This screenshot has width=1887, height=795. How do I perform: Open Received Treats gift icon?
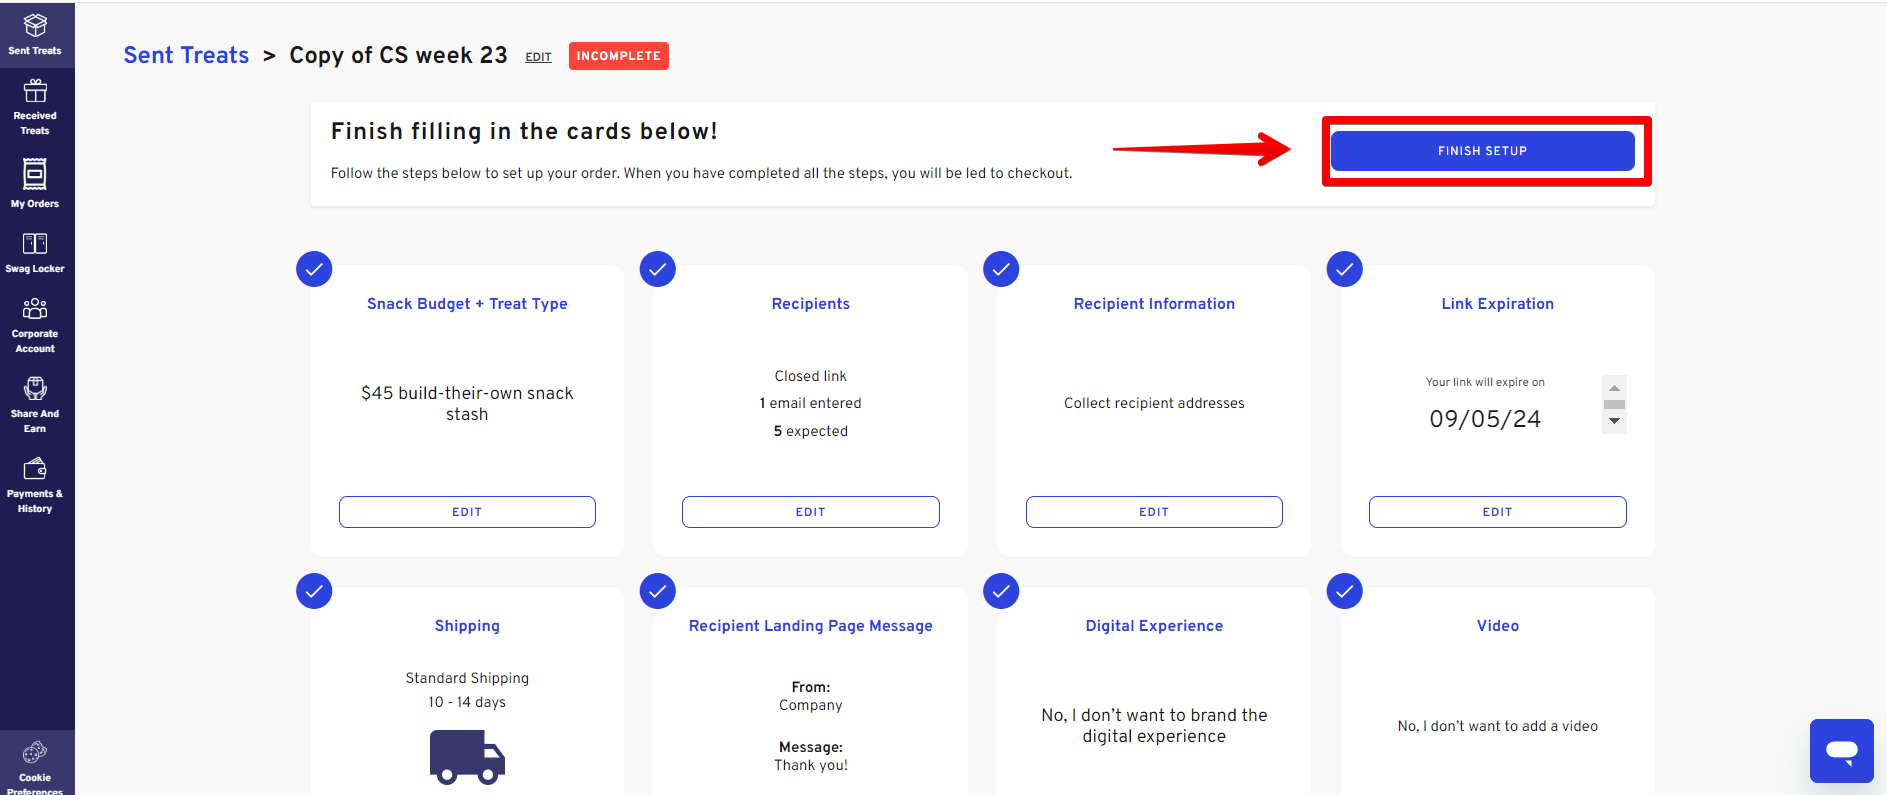point(35,92)
